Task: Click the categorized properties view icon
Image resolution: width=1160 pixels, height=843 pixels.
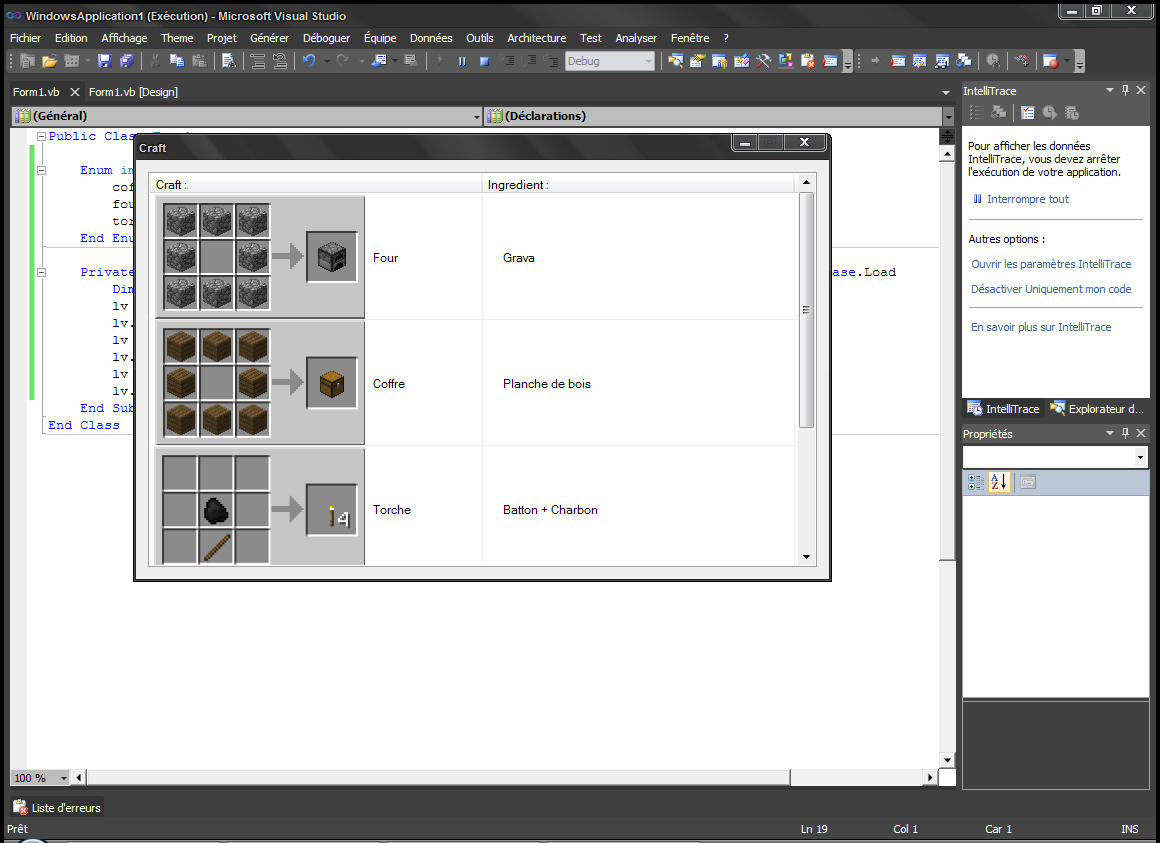Action: click(976, 482)
